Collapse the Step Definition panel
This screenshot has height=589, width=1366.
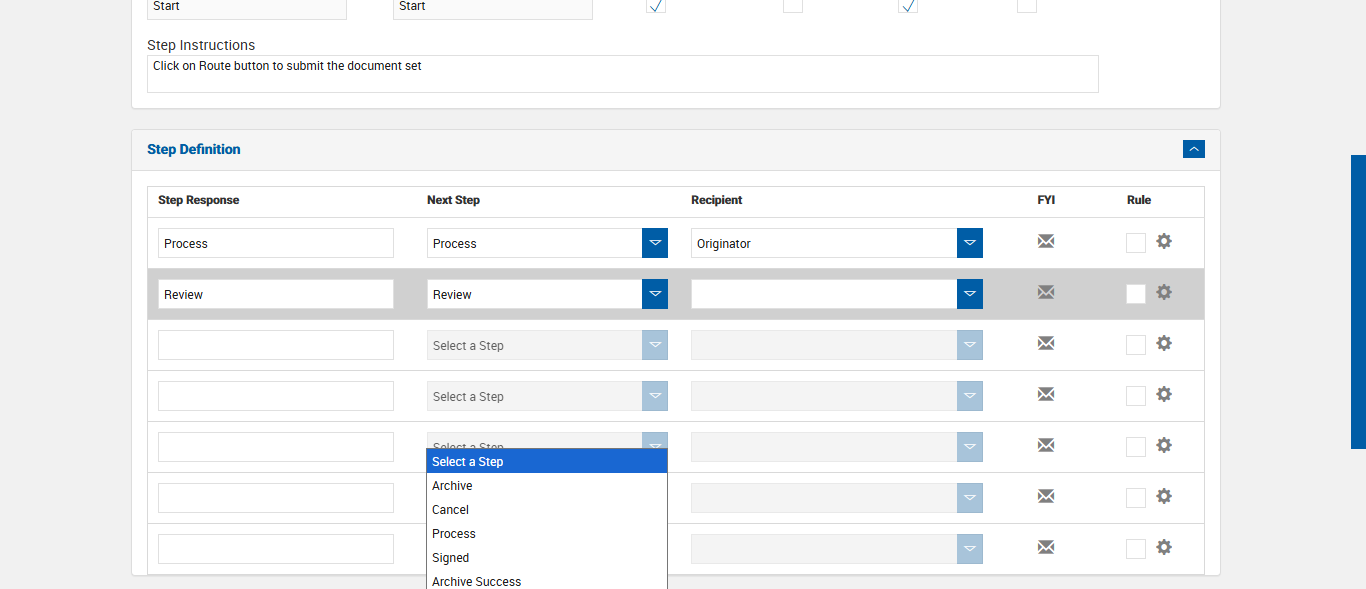[1194, 149]
